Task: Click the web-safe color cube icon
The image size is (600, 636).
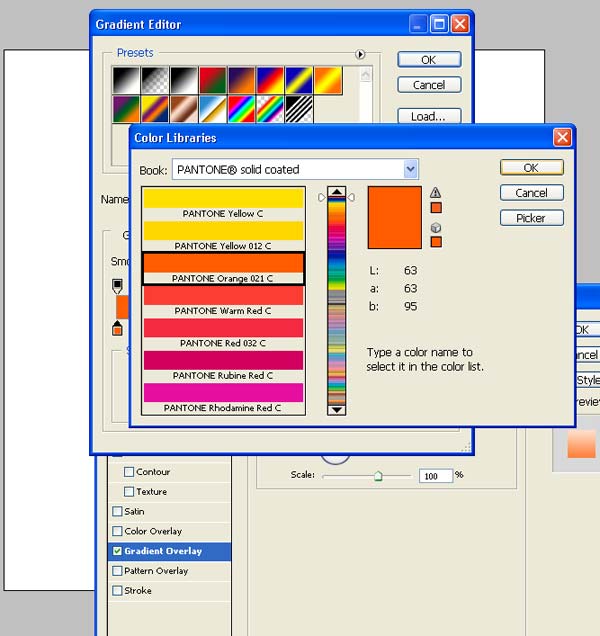Action: tap(436, 228)
